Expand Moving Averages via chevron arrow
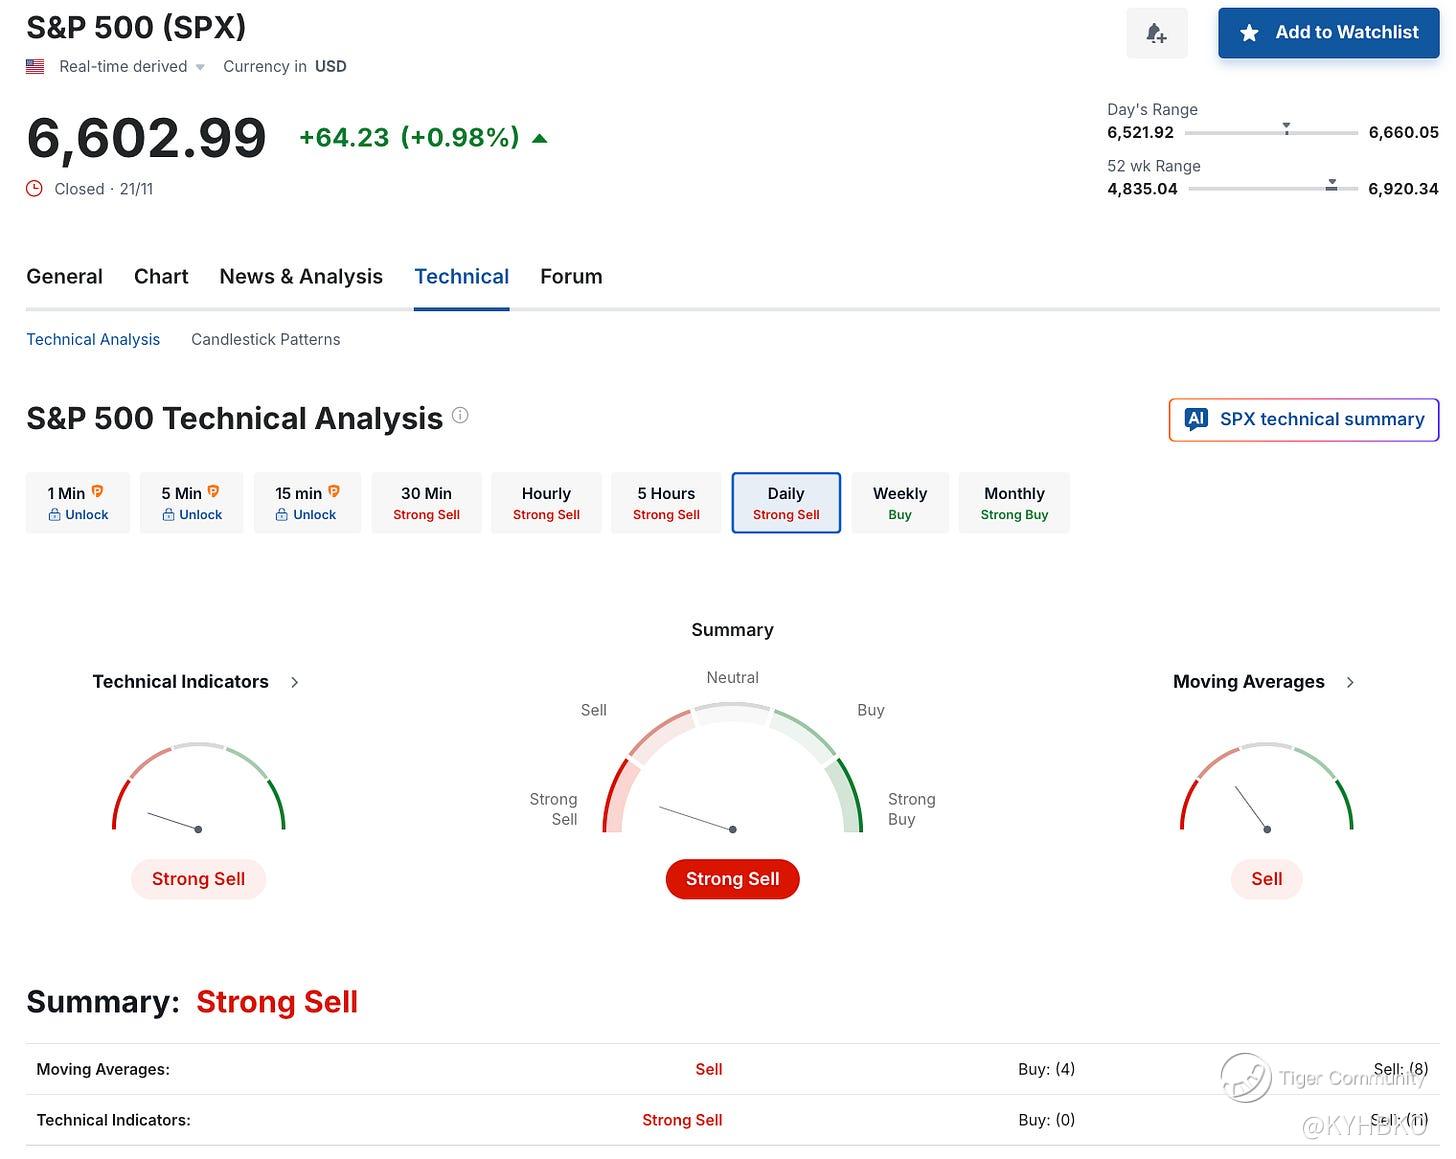This screenshot has height=1159, width=1456. (x=1350, y=682)
